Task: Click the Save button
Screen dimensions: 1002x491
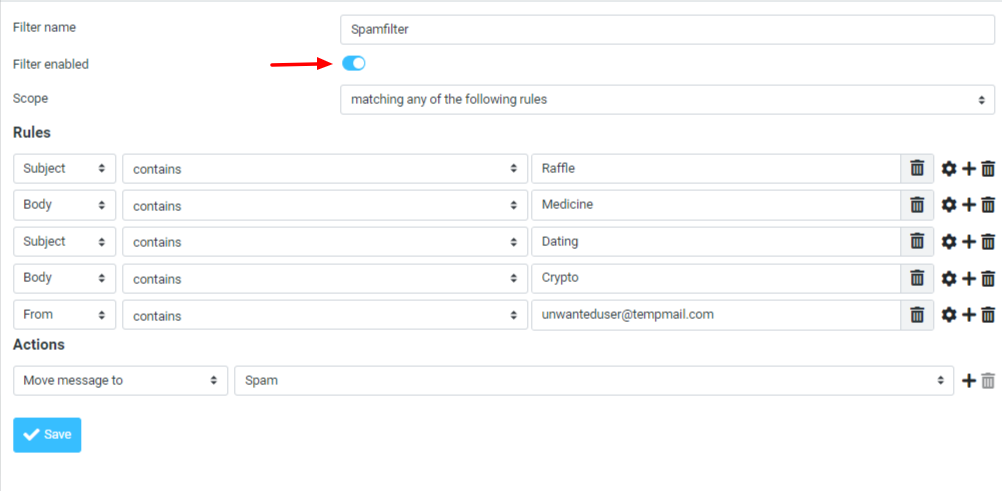Action: (x=47, y=435)
